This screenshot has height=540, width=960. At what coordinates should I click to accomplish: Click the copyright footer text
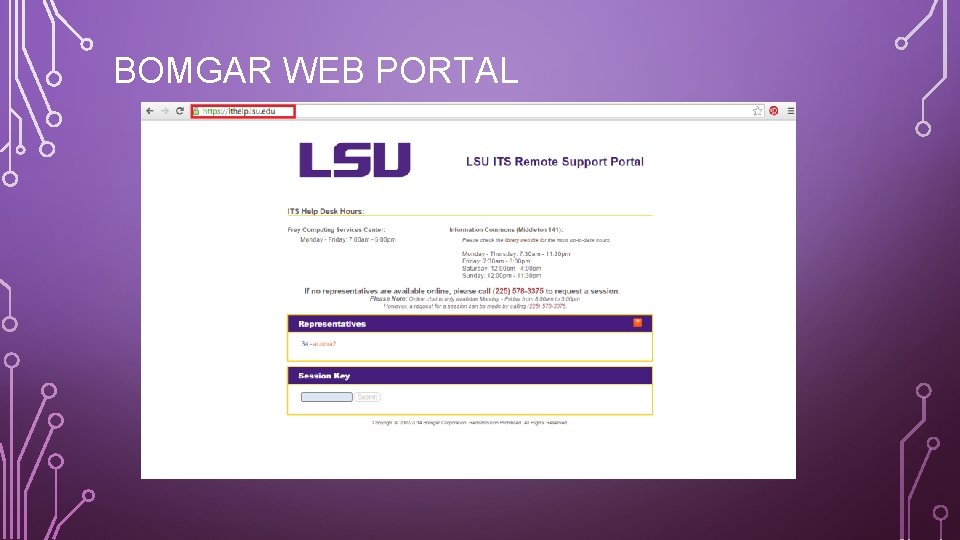470,422
